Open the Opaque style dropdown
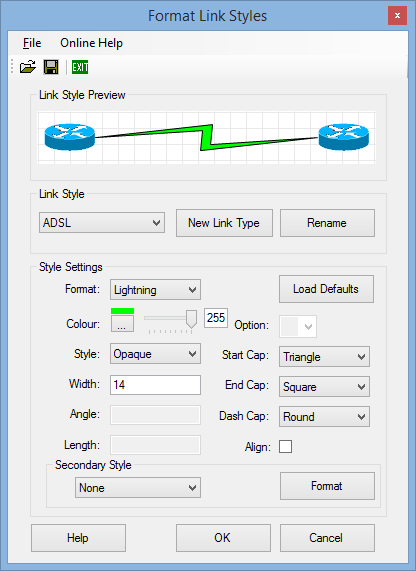The width and height of the screenshot is (416, 571). (x=155, y=354)
